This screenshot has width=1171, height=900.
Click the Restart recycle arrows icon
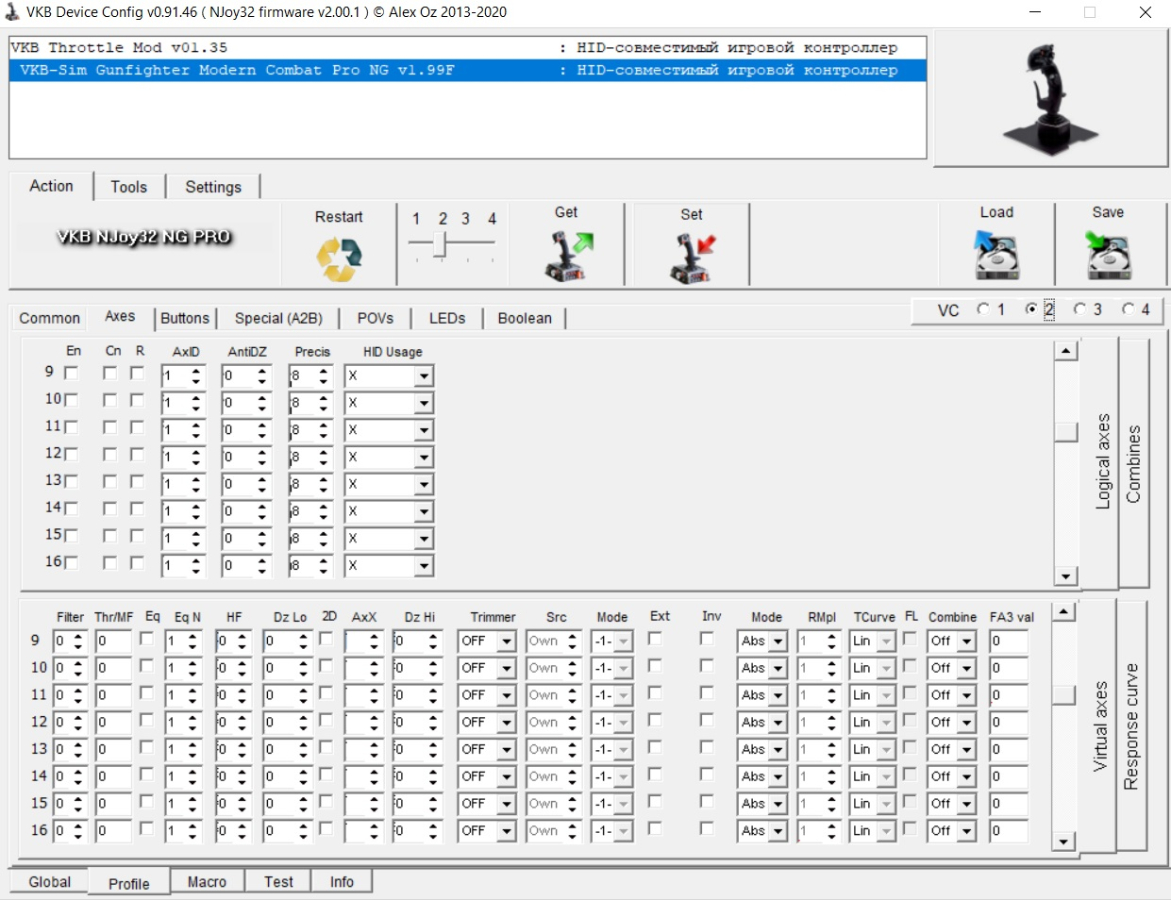coord(339,258)
